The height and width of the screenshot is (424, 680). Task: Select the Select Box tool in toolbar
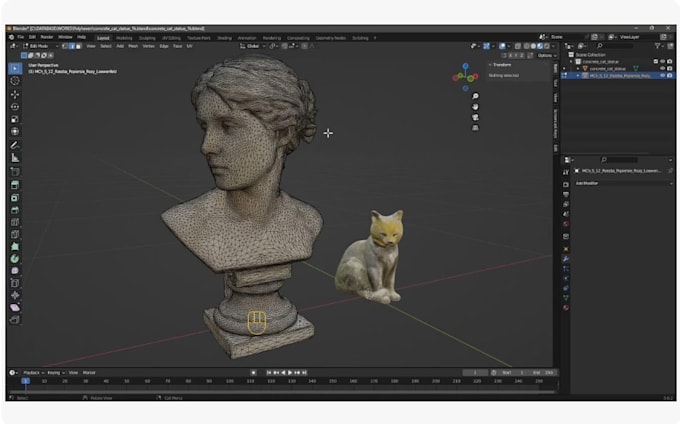15,68
